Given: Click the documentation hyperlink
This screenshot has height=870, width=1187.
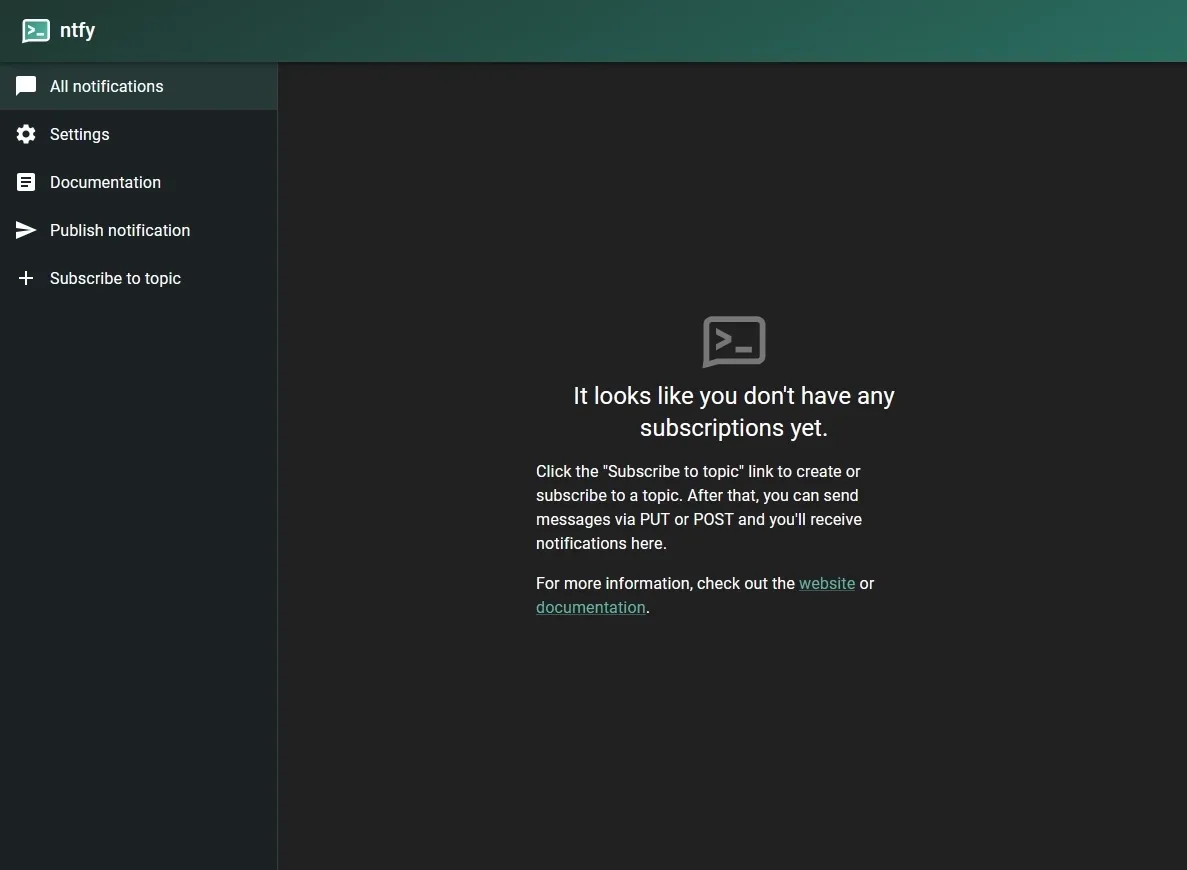Looking at the screenshot, I should pos(590,607).
